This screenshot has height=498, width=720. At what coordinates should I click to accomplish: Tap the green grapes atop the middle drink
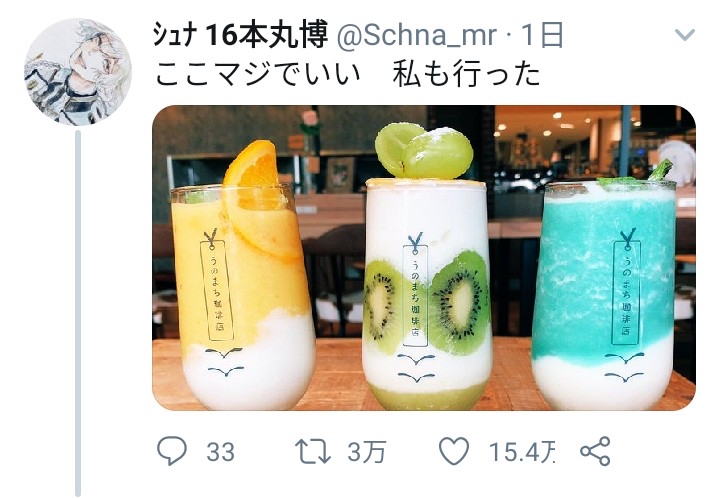click(423, 151)
